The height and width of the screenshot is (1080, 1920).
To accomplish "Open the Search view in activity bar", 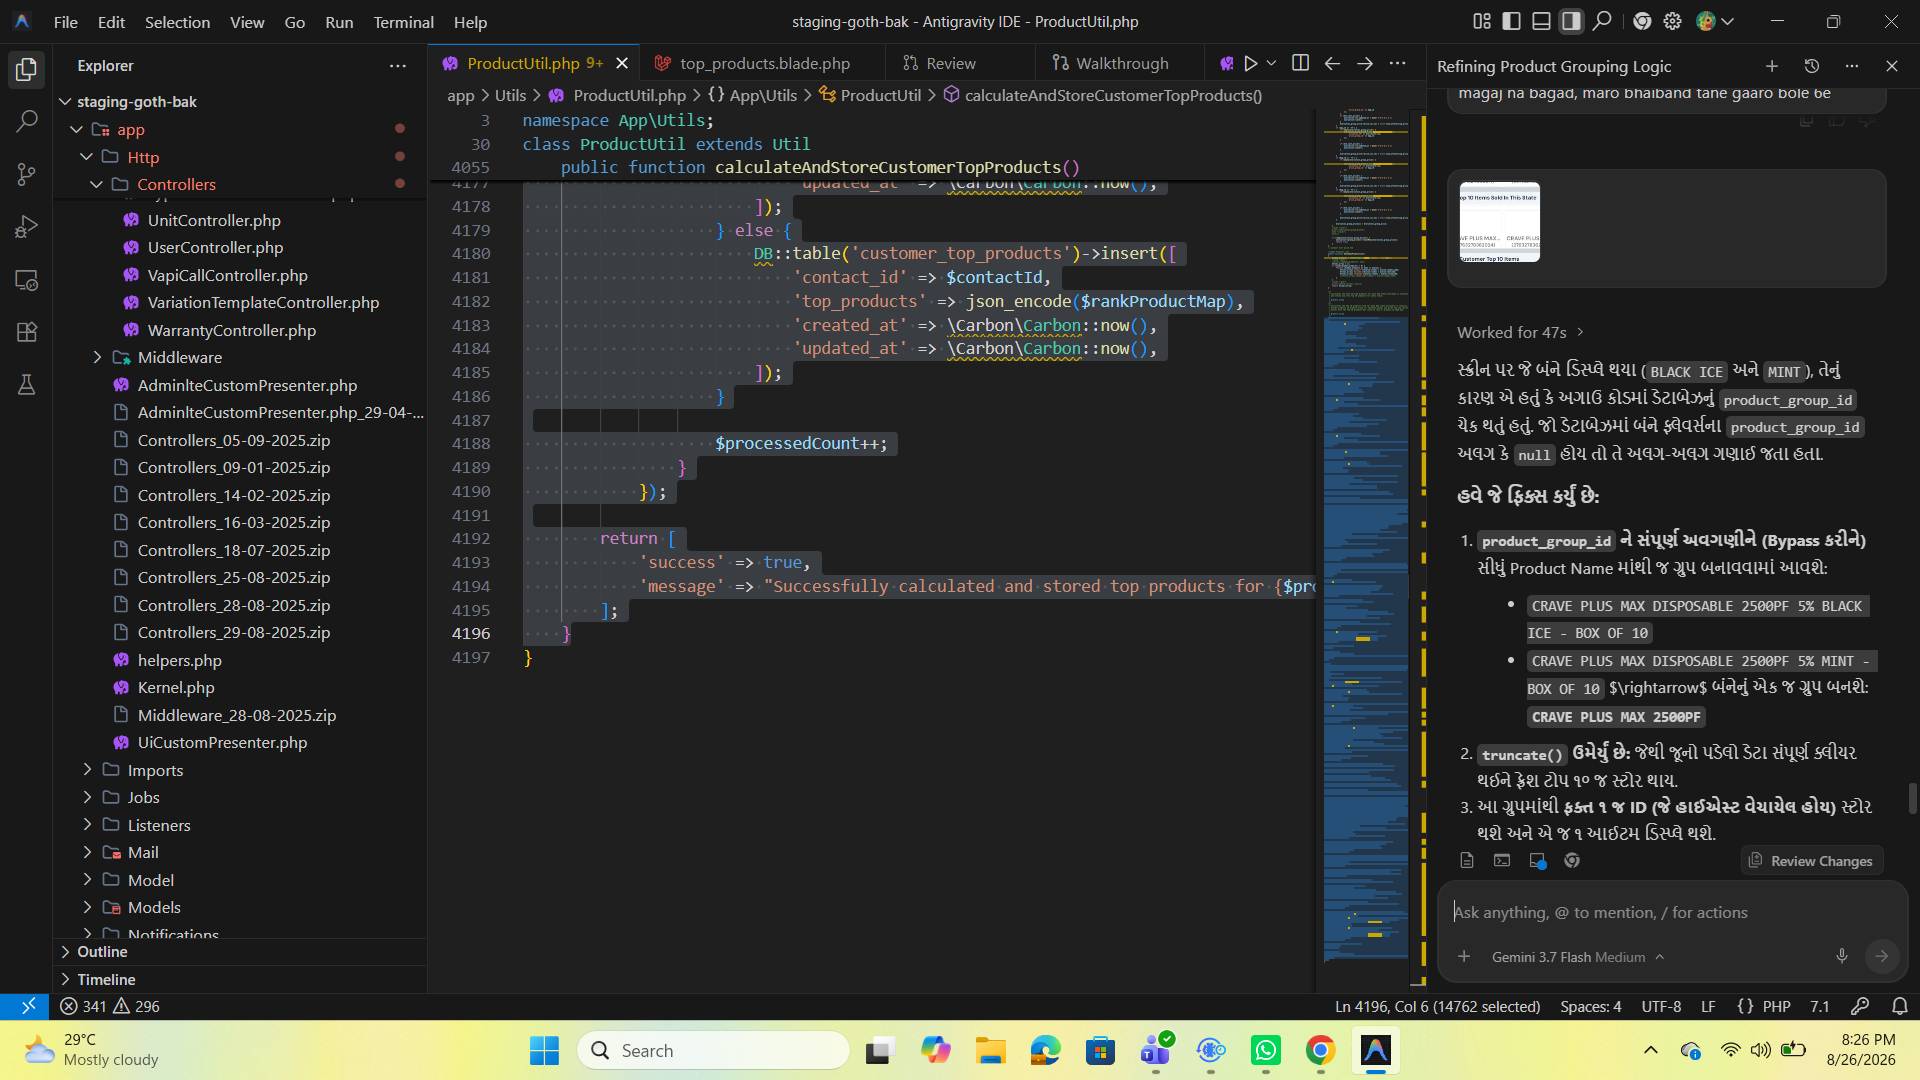I will pyautogui.click(x=27, y=122).
